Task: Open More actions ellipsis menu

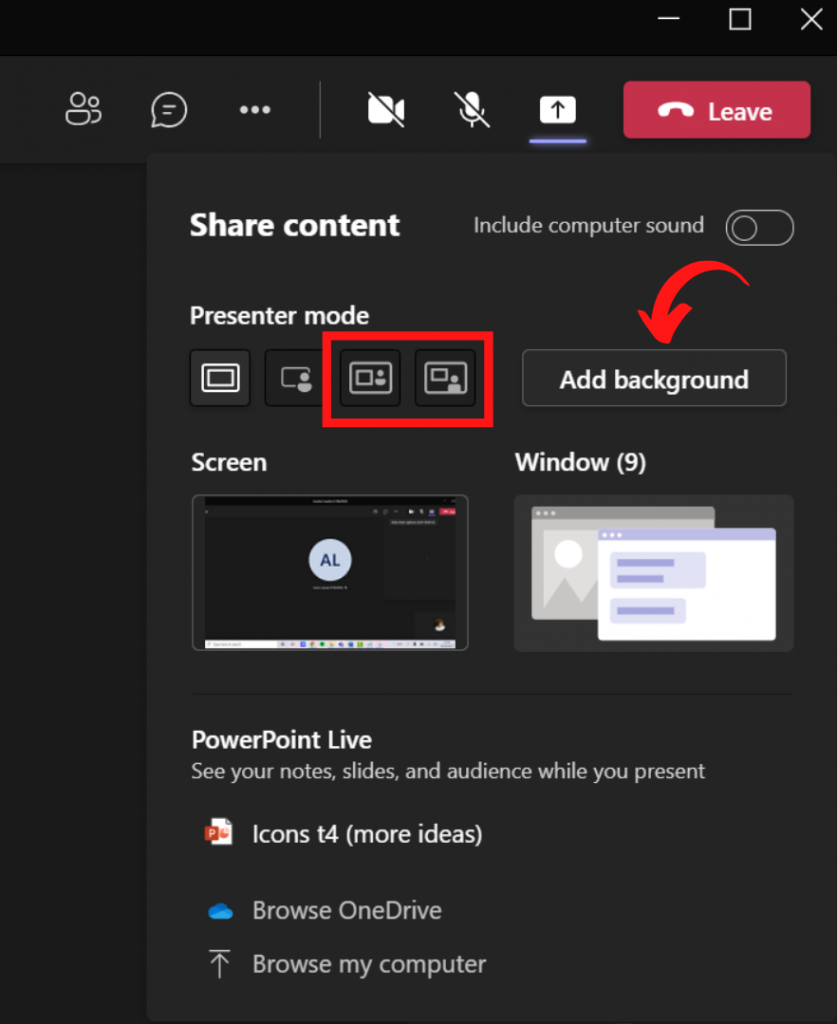Action: (255, 110)
